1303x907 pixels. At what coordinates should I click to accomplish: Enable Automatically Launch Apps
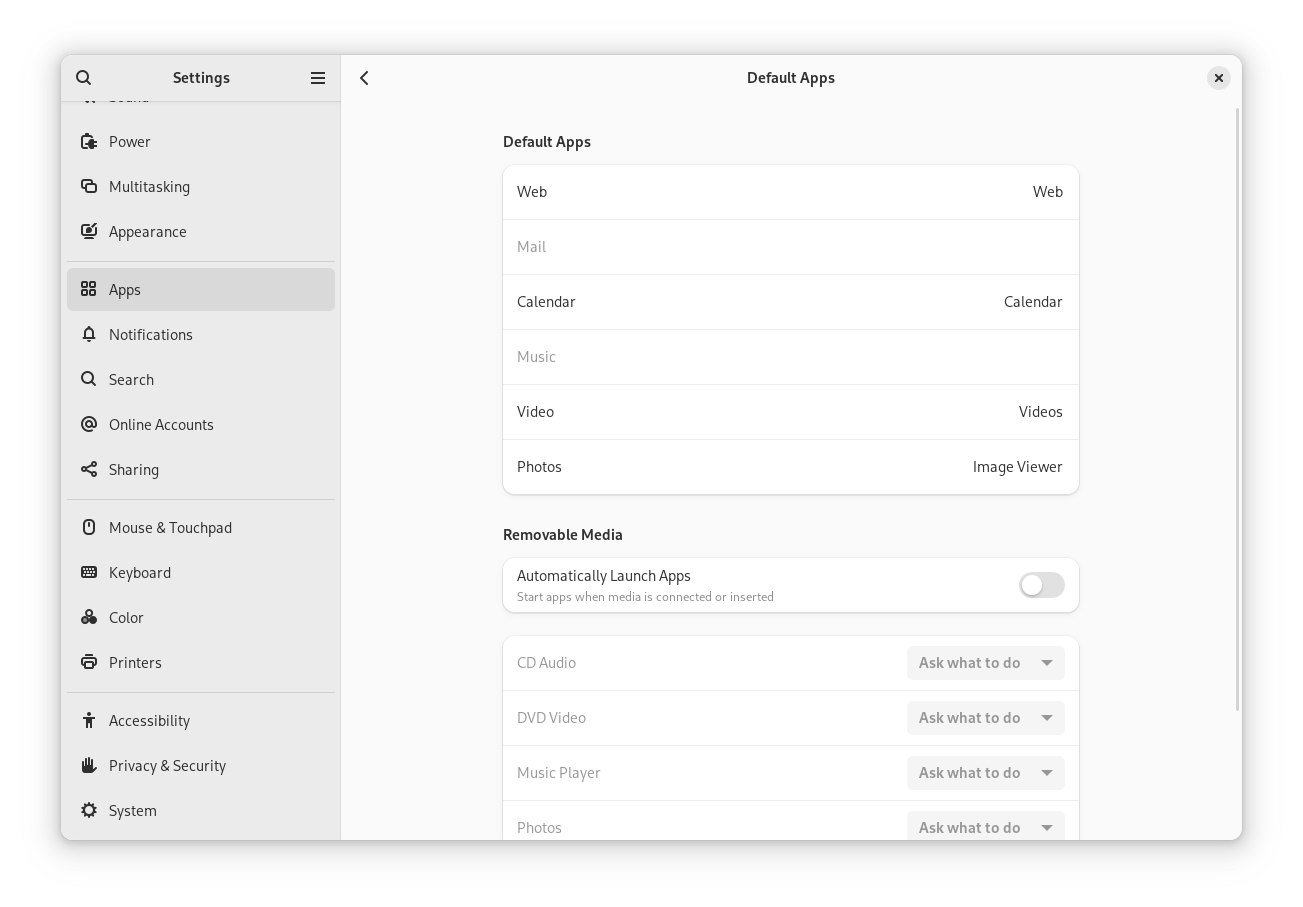click(x=1041, y=585)
